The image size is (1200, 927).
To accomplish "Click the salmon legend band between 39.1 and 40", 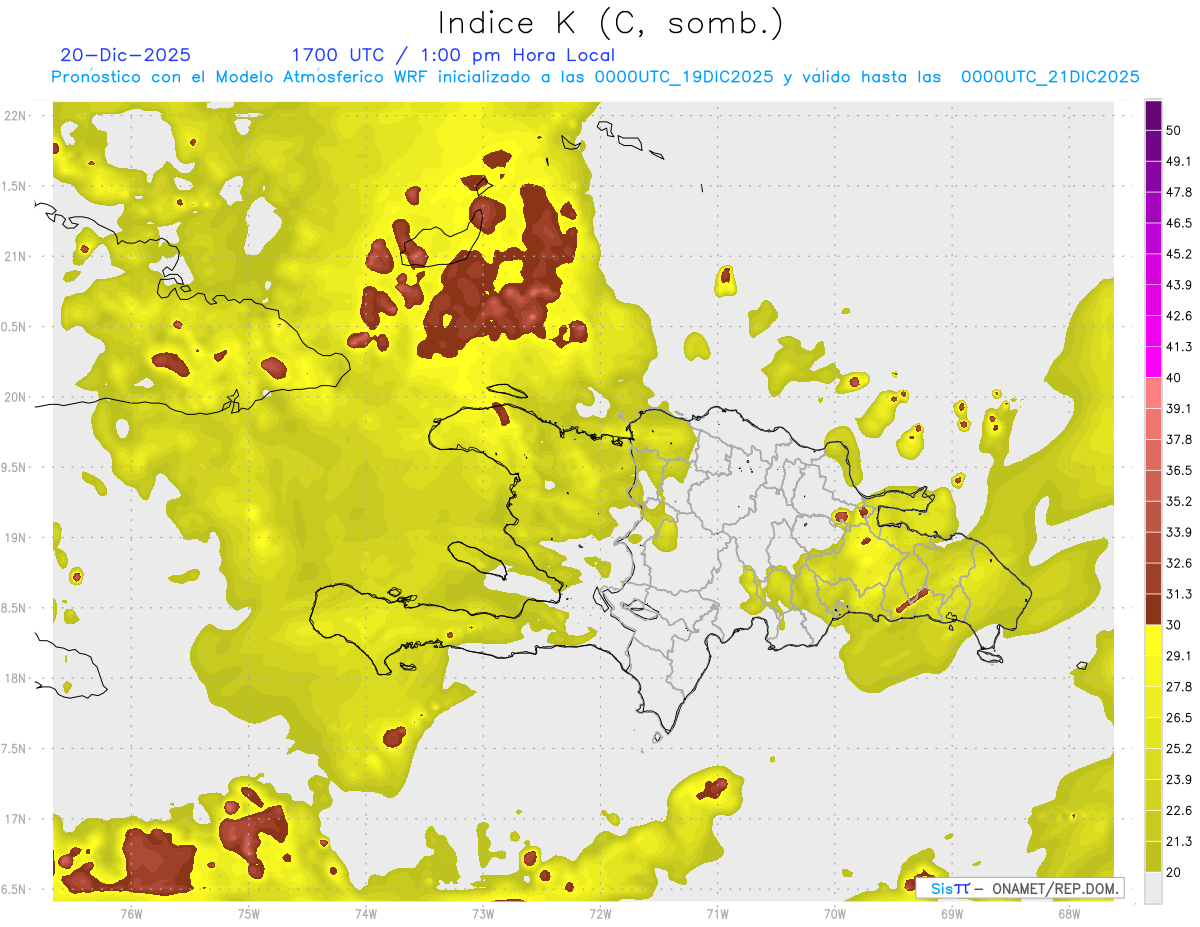I will pyautogui.click(x=1154, y=393).
